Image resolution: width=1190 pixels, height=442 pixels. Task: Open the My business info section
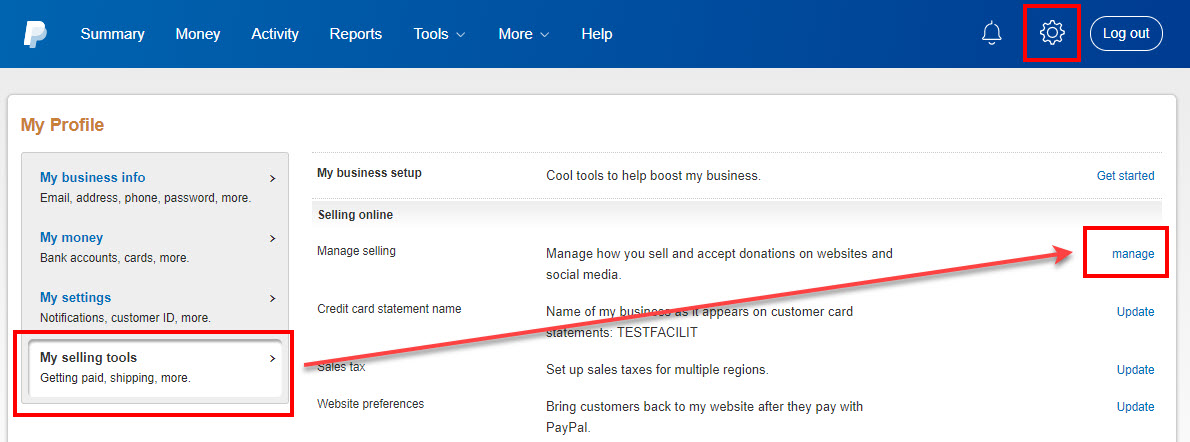pos(93,178)
